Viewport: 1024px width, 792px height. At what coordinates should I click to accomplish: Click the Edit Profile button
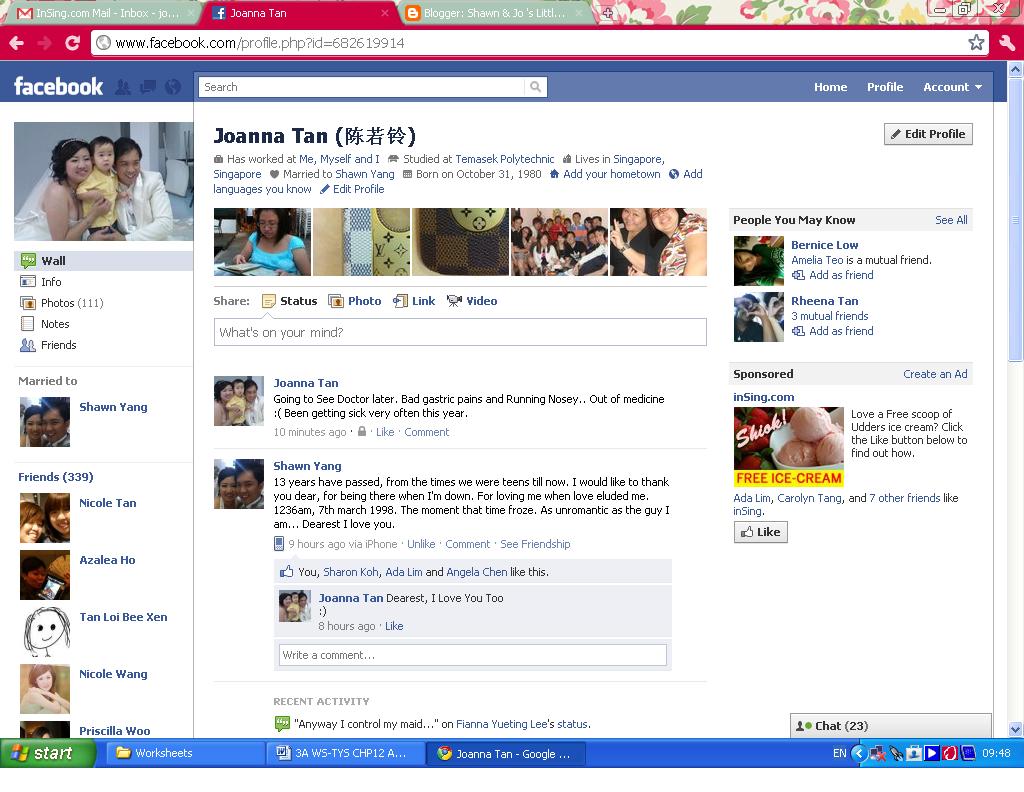(x=928, y=134)
